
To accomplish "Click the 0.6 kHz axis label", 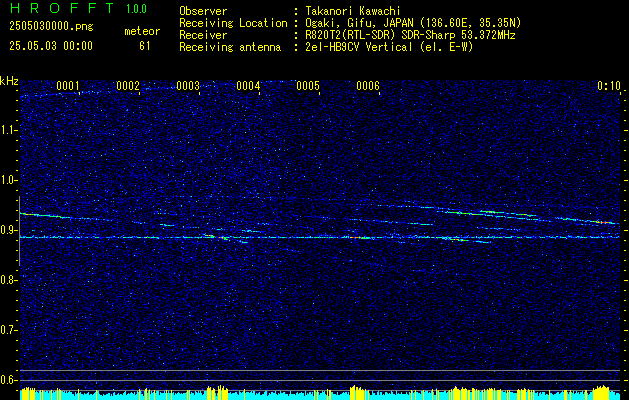I will tap(9, 380).
